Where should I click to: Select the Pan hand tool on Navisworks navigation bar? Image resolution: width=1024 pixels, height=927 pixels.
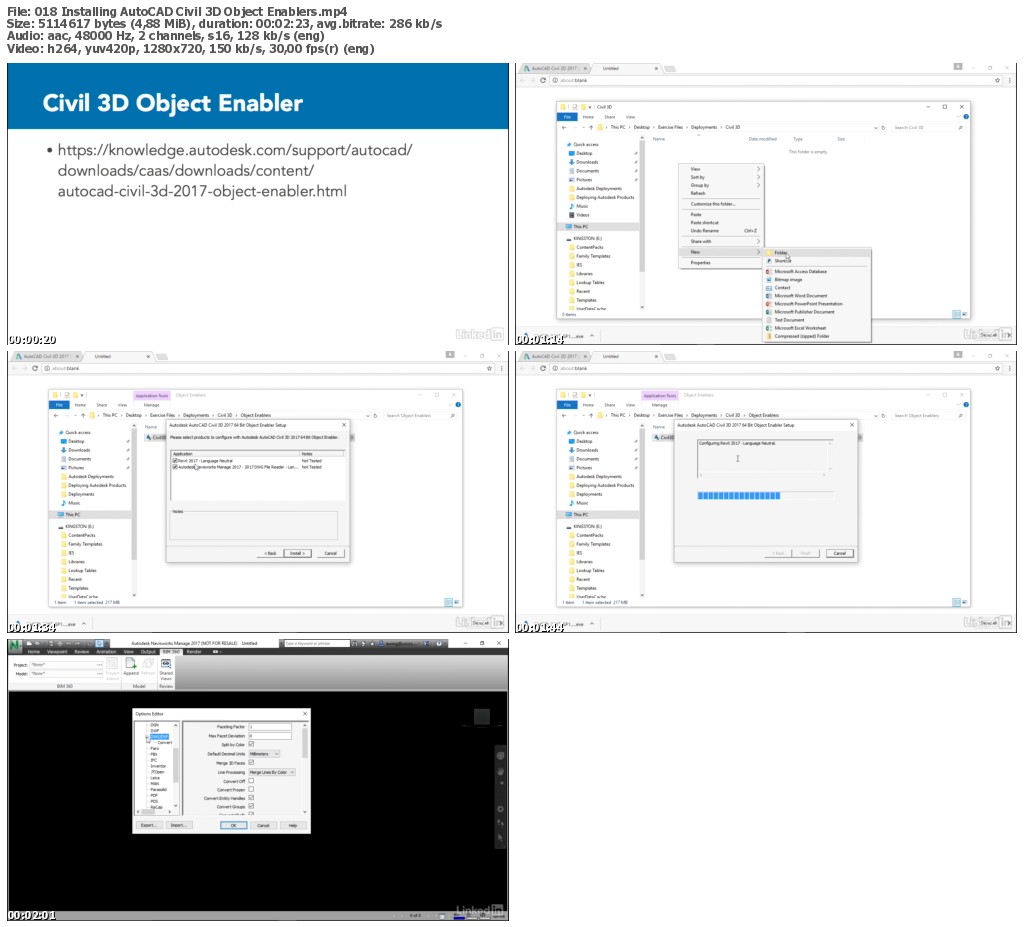500,772
